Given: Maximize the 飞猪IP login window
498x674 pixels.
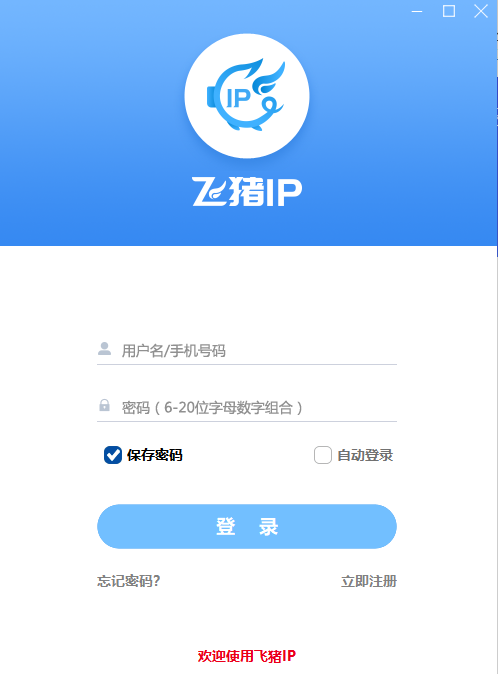Looking at the screenshot, I should tap(449, 11).
